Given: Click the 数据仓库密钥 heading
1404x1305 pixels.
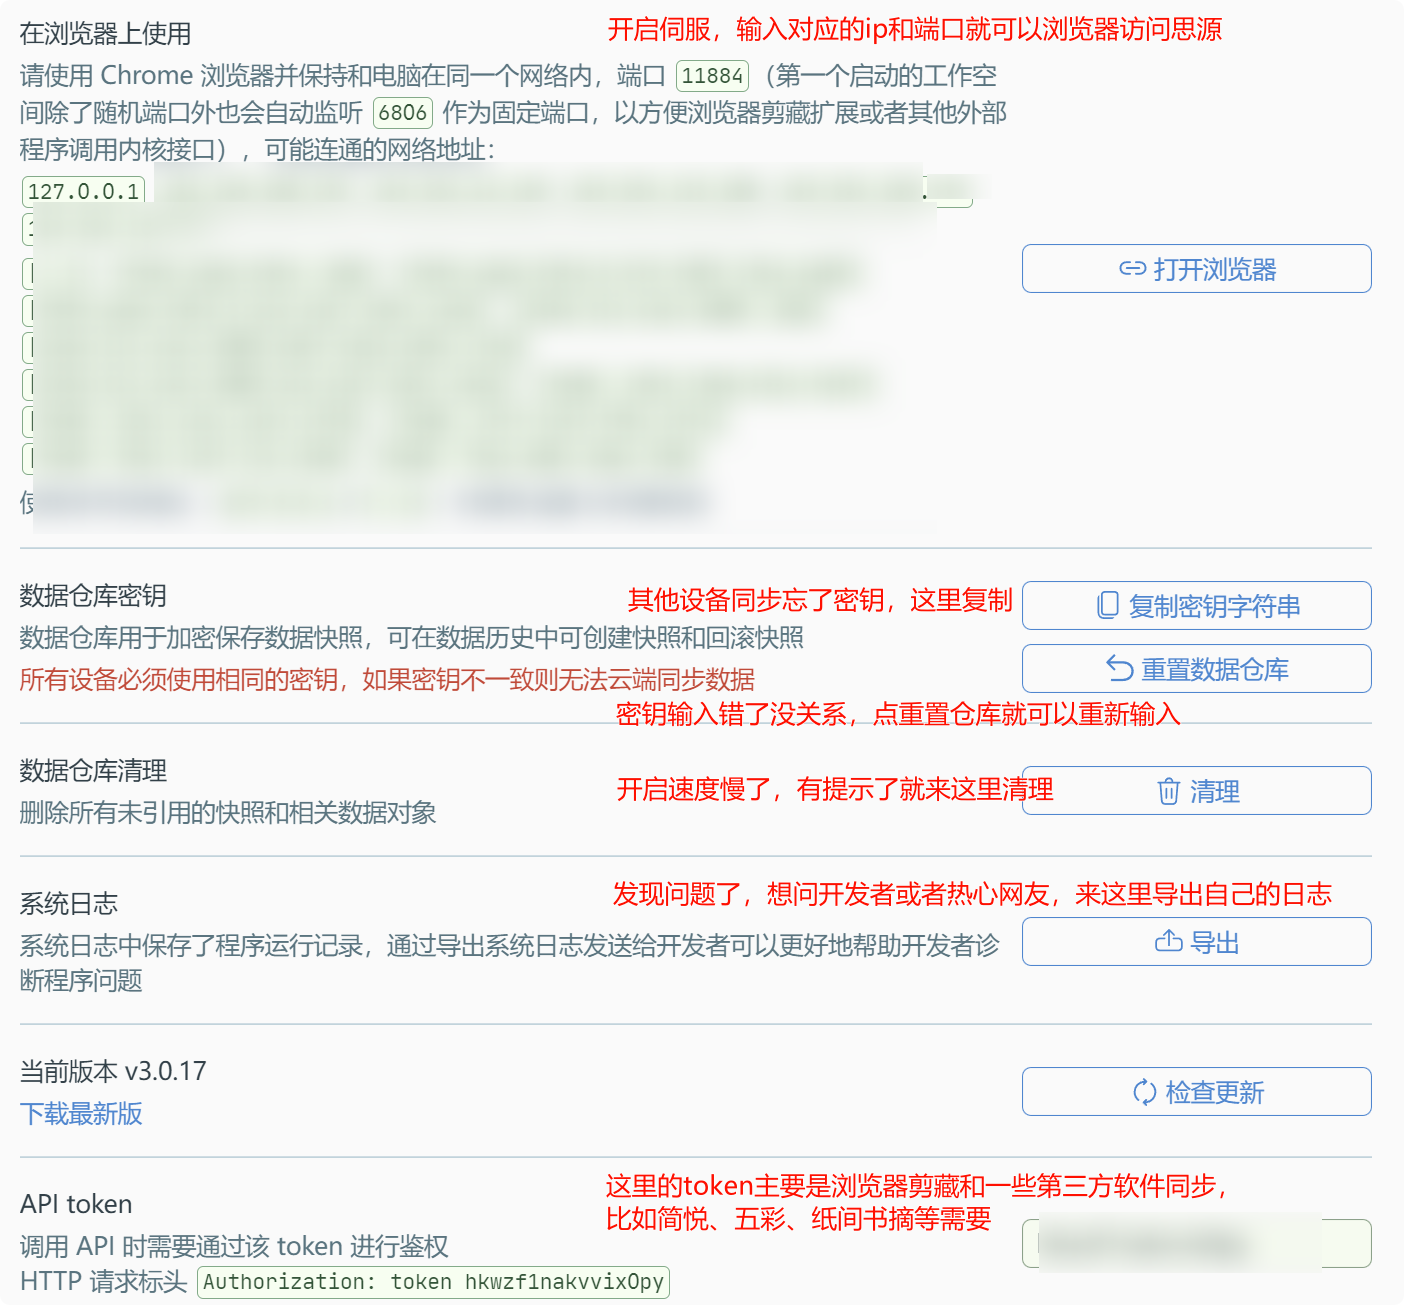Looking at the screenshot, I should point(93,596).
